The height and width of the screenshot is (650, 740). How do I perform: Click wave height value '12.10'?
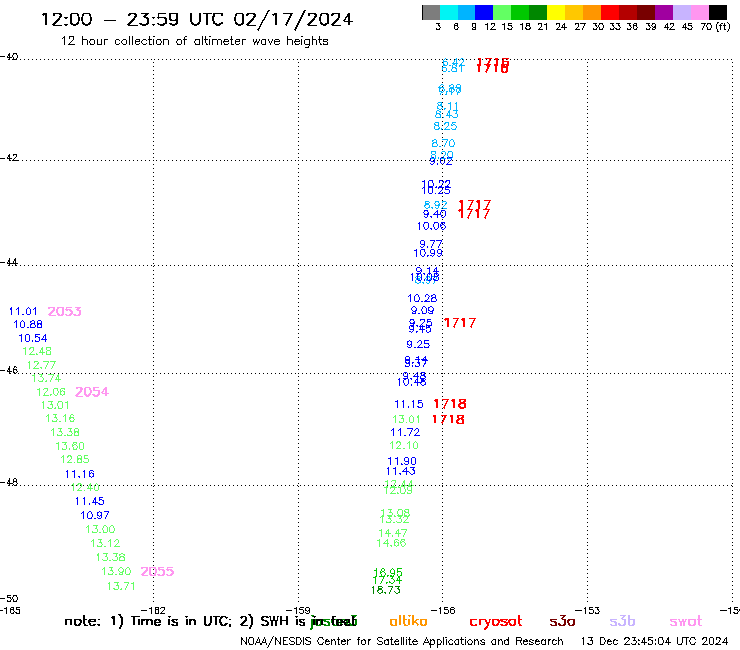click(404, 445)
